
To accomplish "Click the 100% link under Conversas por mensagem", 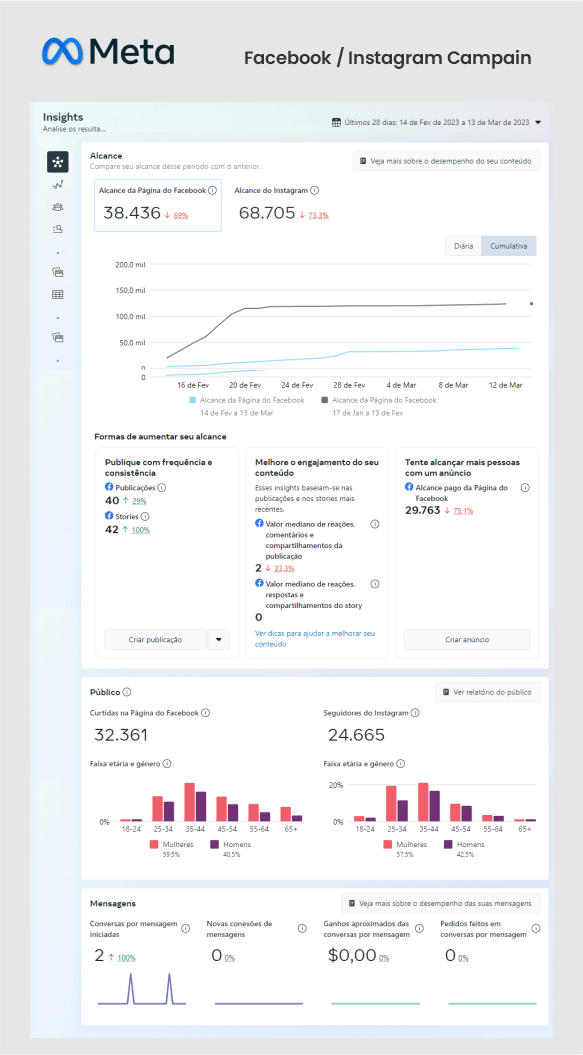I will pos(127,958).
